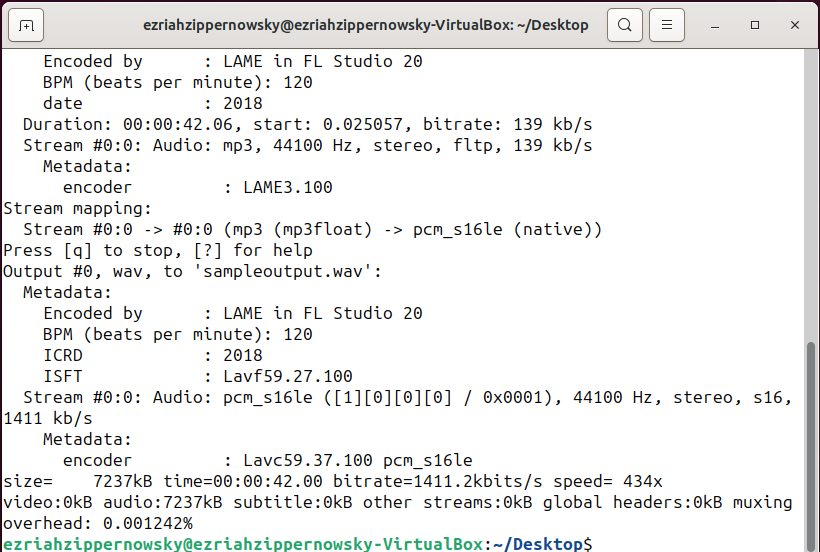Maximize the terminal window

(755, 25)
